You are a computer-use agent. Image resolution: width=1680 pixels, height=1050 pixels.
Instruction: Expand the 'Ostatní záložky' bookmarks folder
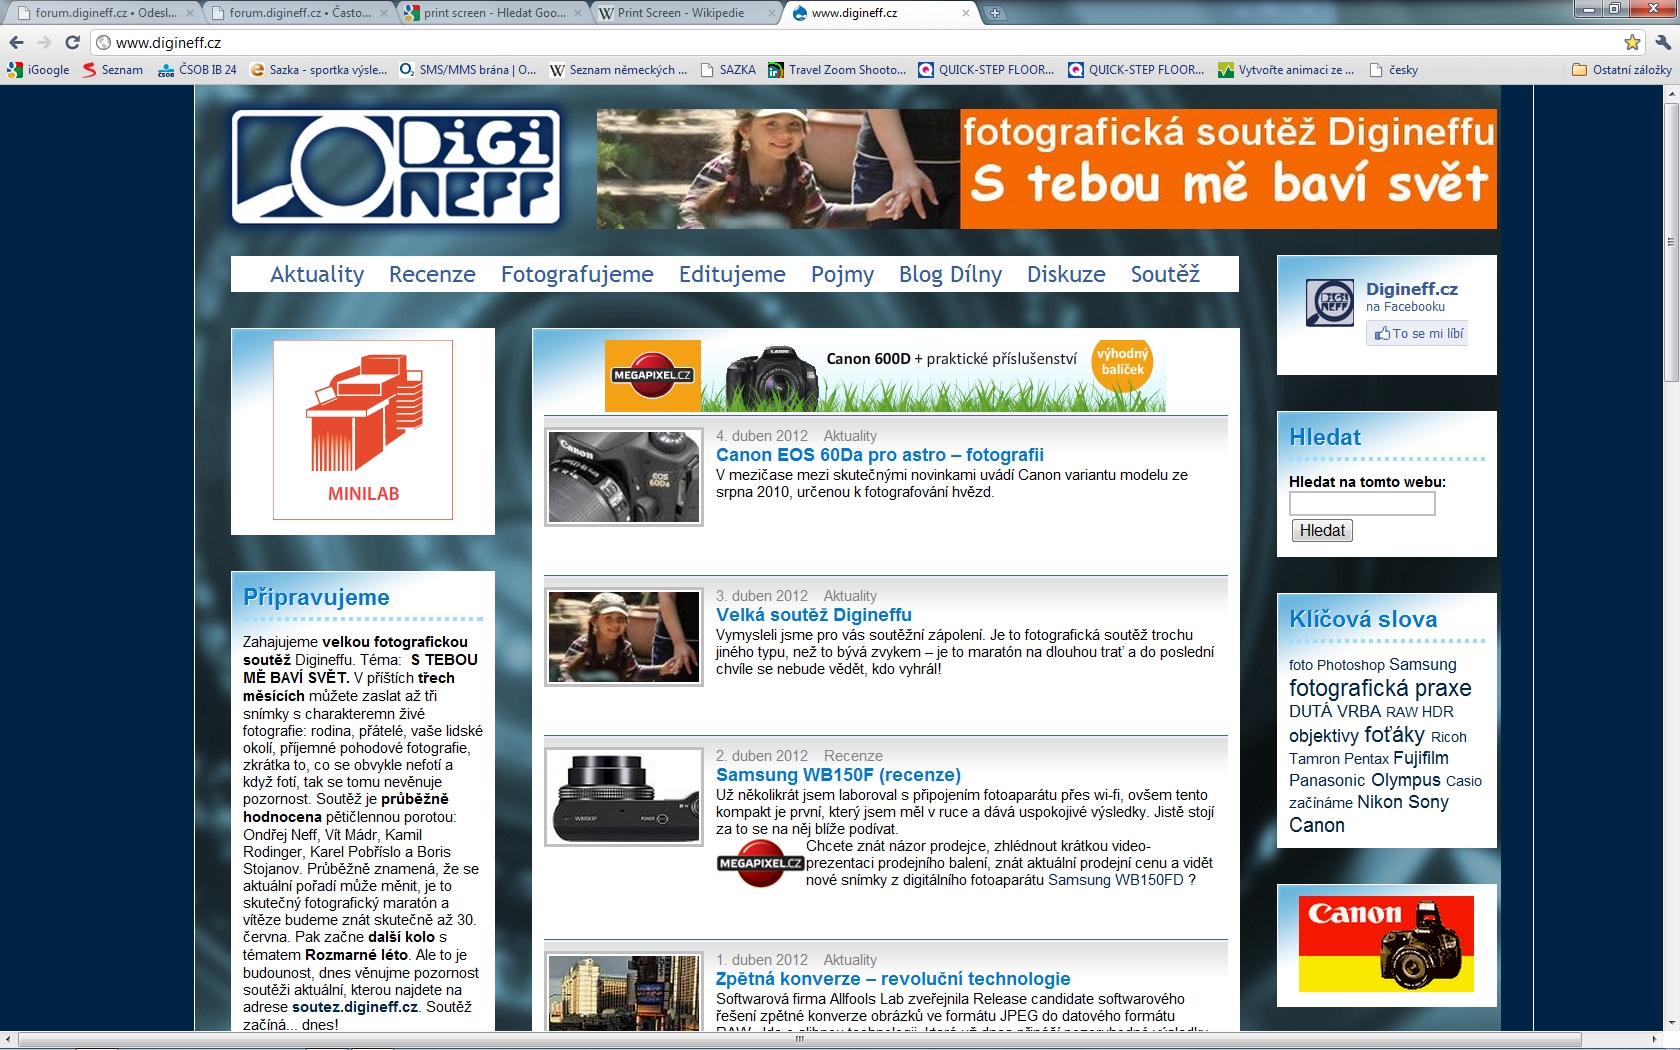coord(1621,70)
